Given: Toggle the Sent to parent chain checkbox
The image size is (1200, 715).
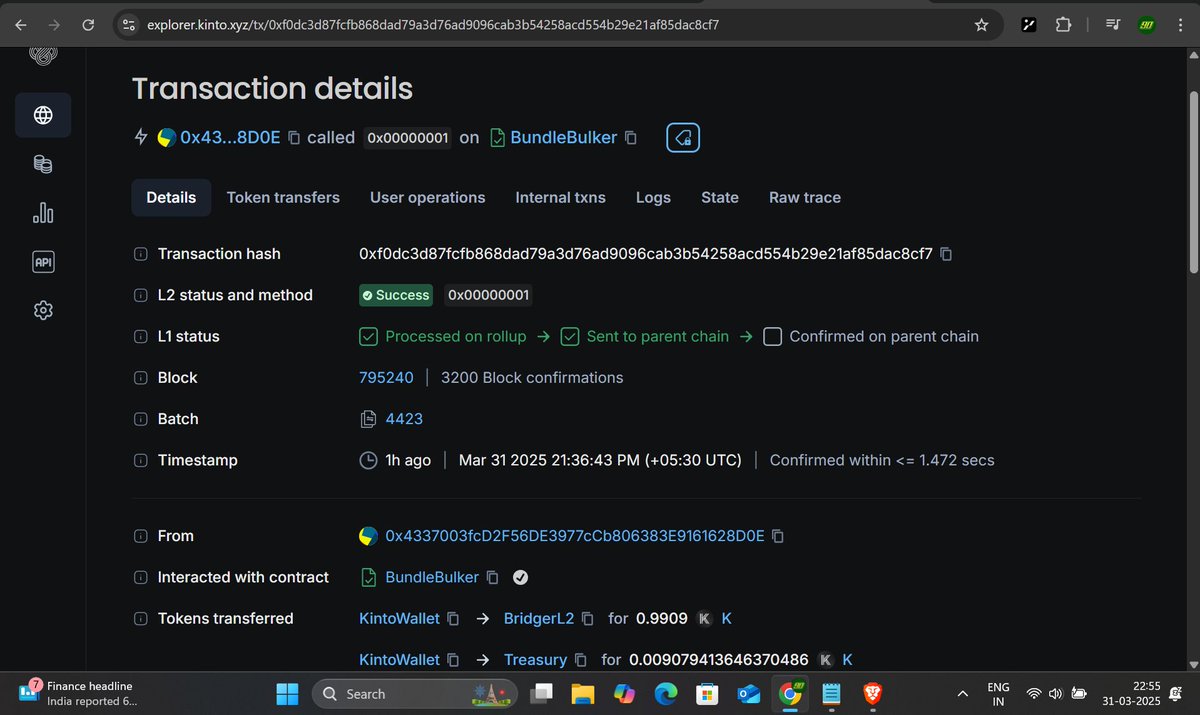Looking at the screenshot, I should (570, 337).
